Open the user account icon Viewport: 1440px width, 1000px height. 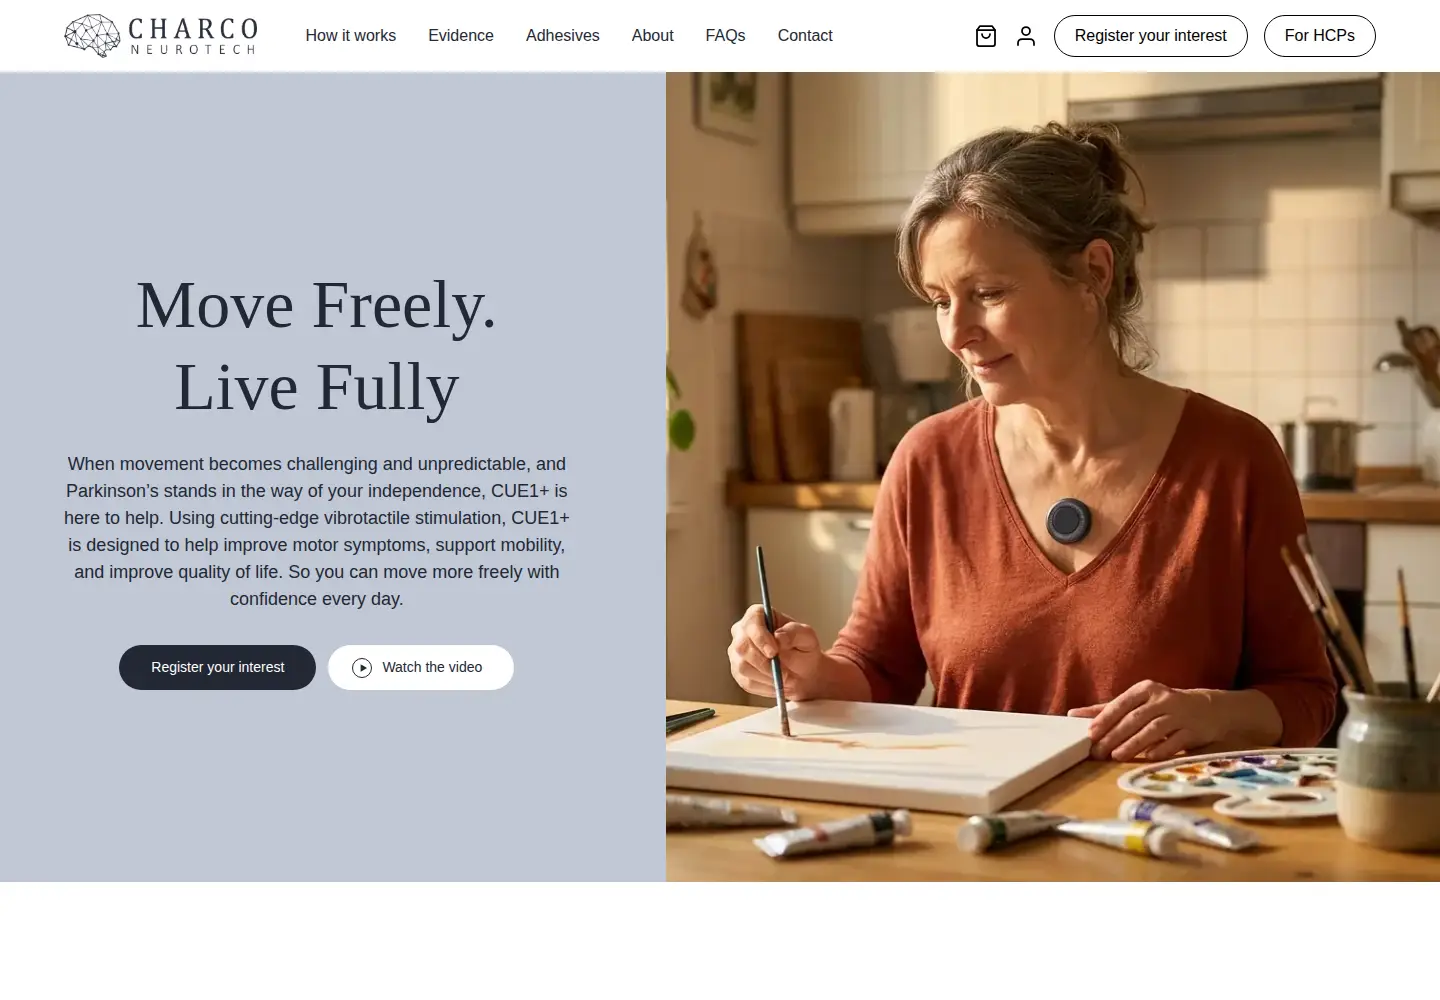(x=1026, y=36)
